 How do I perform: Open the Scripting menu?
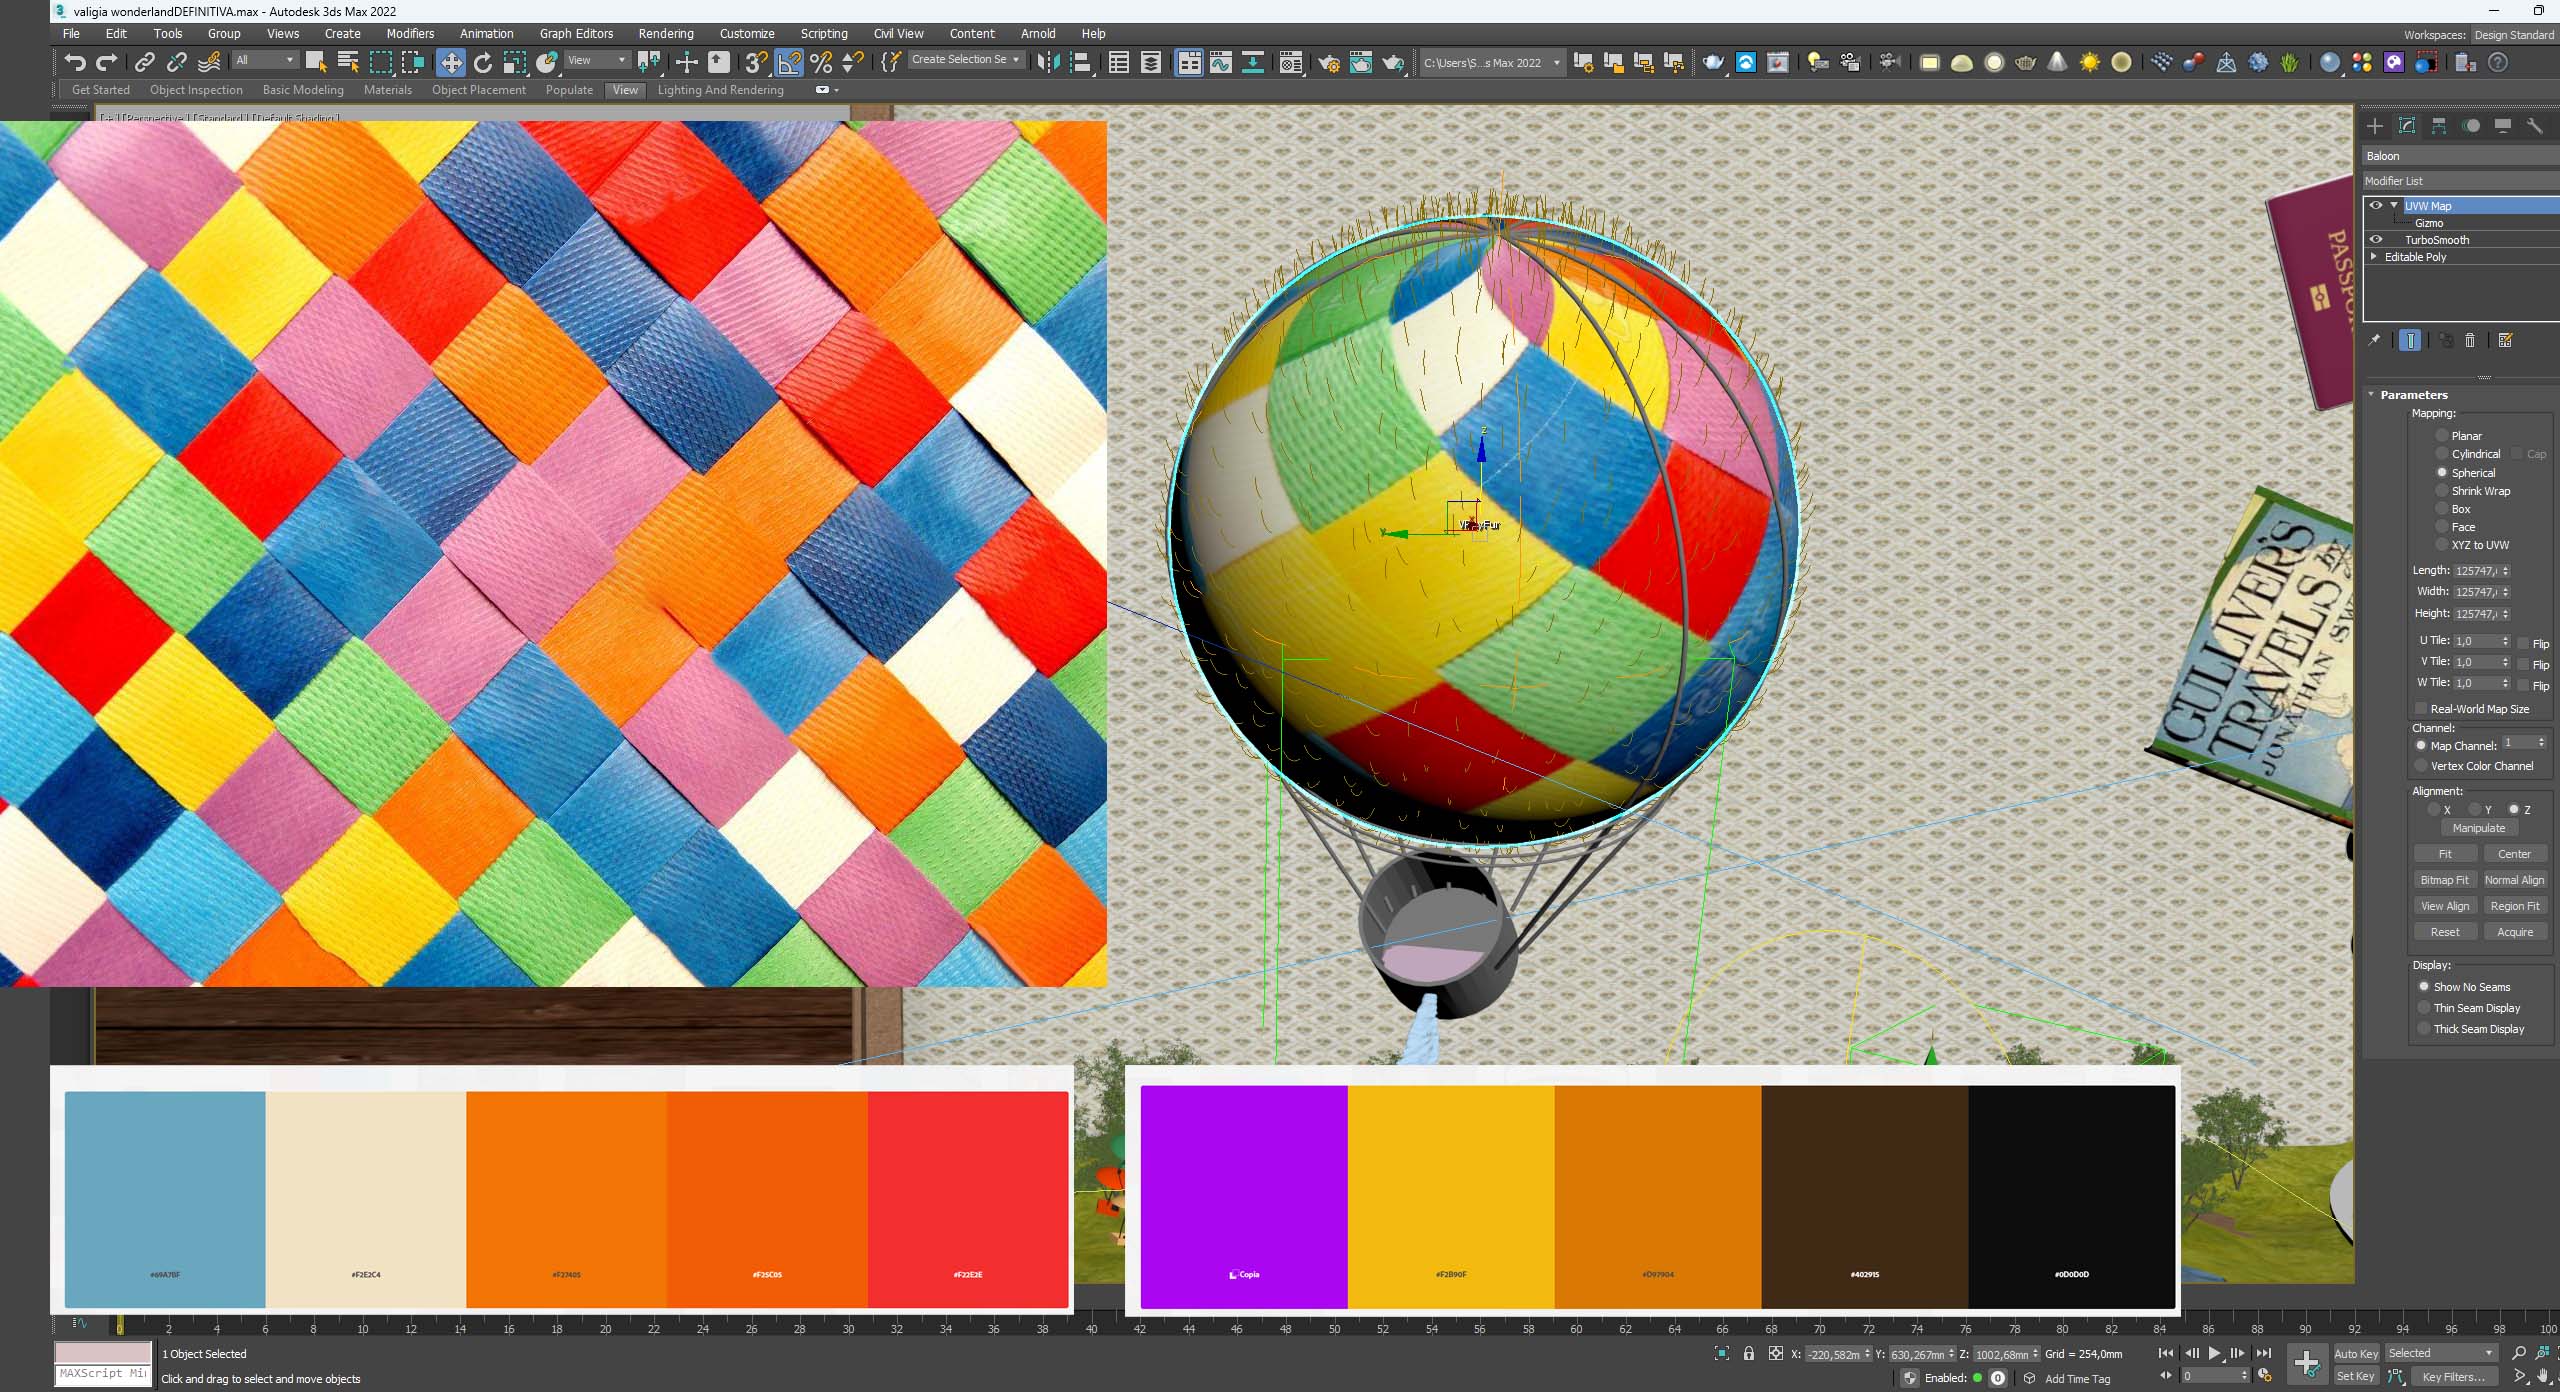point(824,33)
